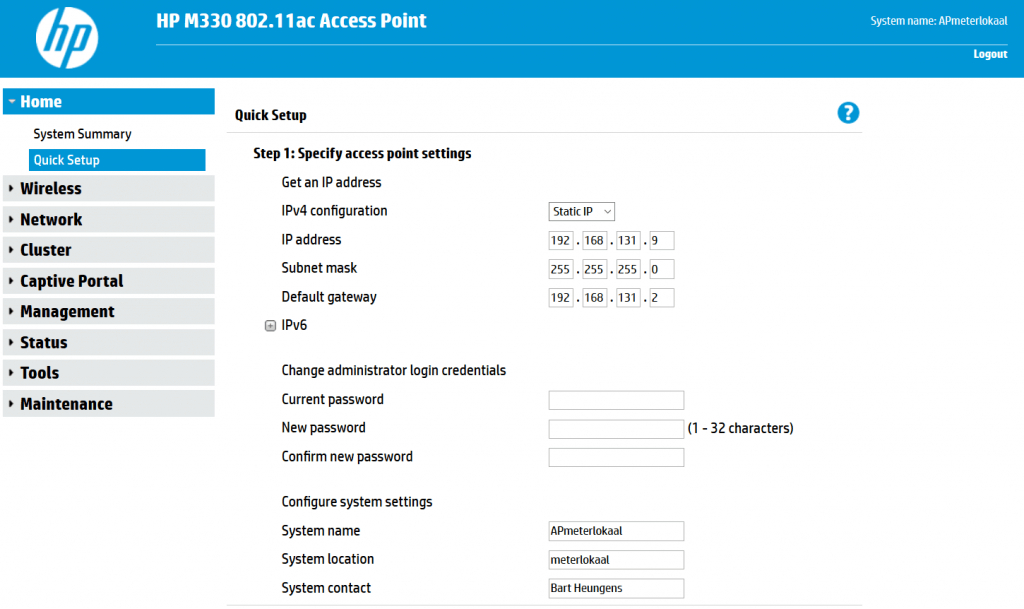Click the System contact field

[616, 588]
